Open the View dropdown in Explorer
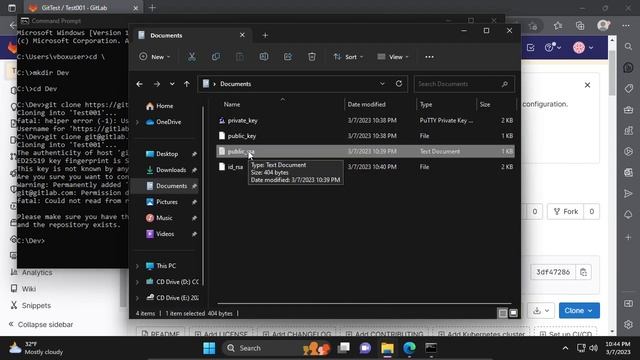 393,57
